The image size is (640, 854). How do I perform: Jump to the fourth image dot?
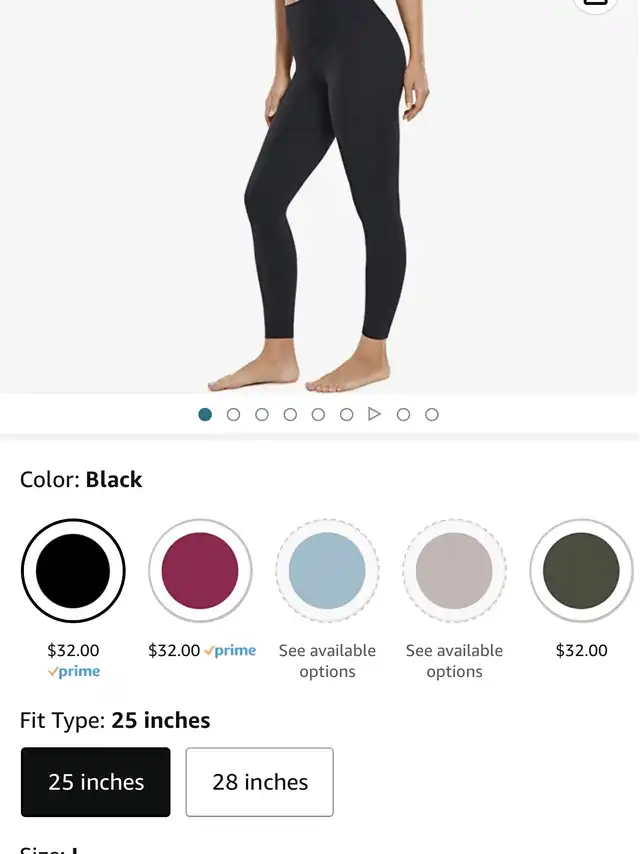point(290,414)
